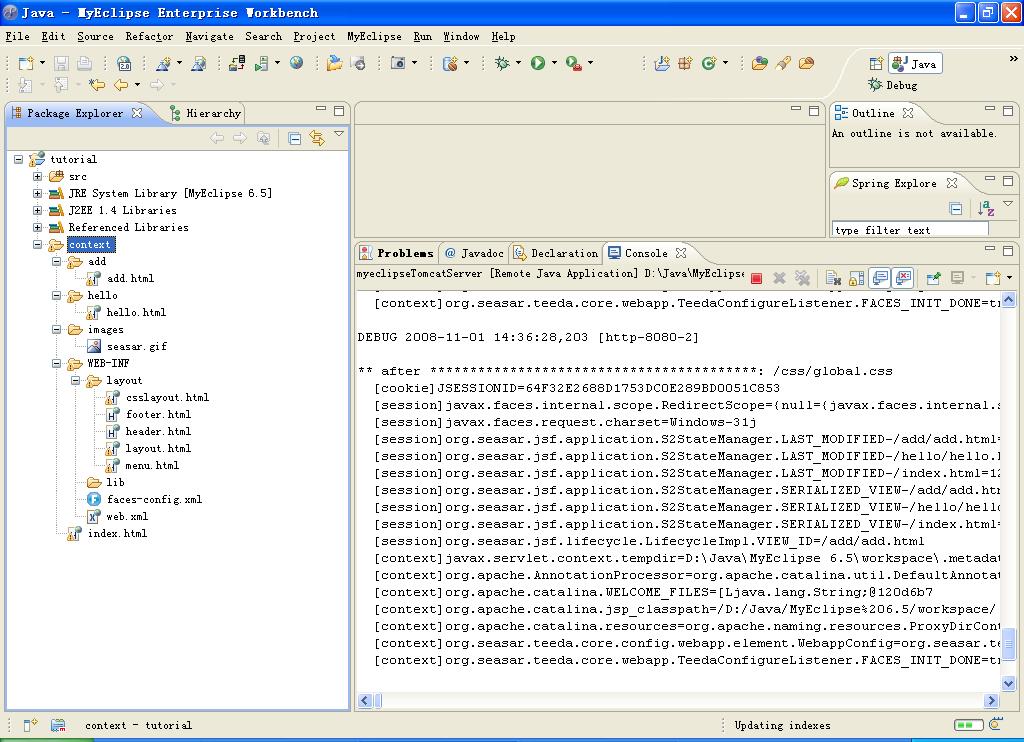Click the MyEclipse status bar icon

58,725
